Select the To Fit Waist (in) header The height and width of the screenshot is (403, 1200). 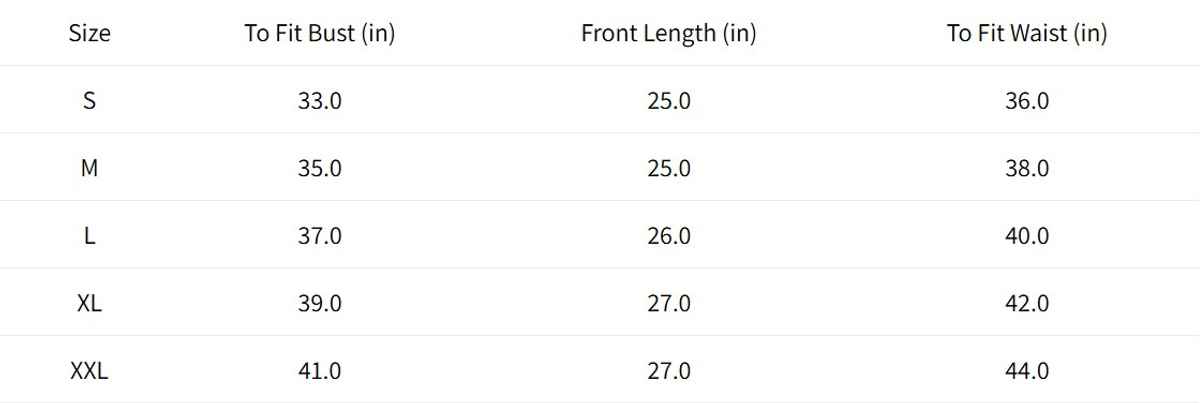point(1027,33)
